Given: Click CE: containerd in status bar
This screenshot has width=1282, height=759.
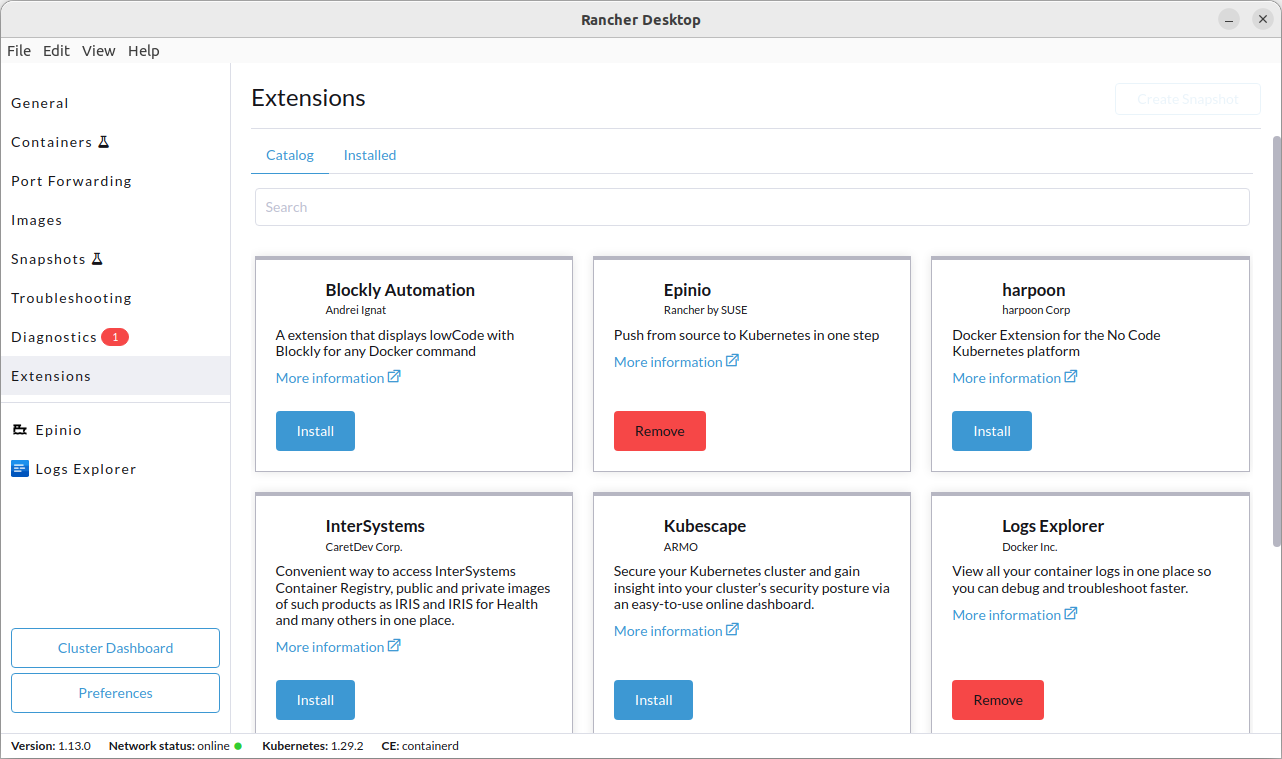Looking at the screenshot, I should click(x=420, y=746).
